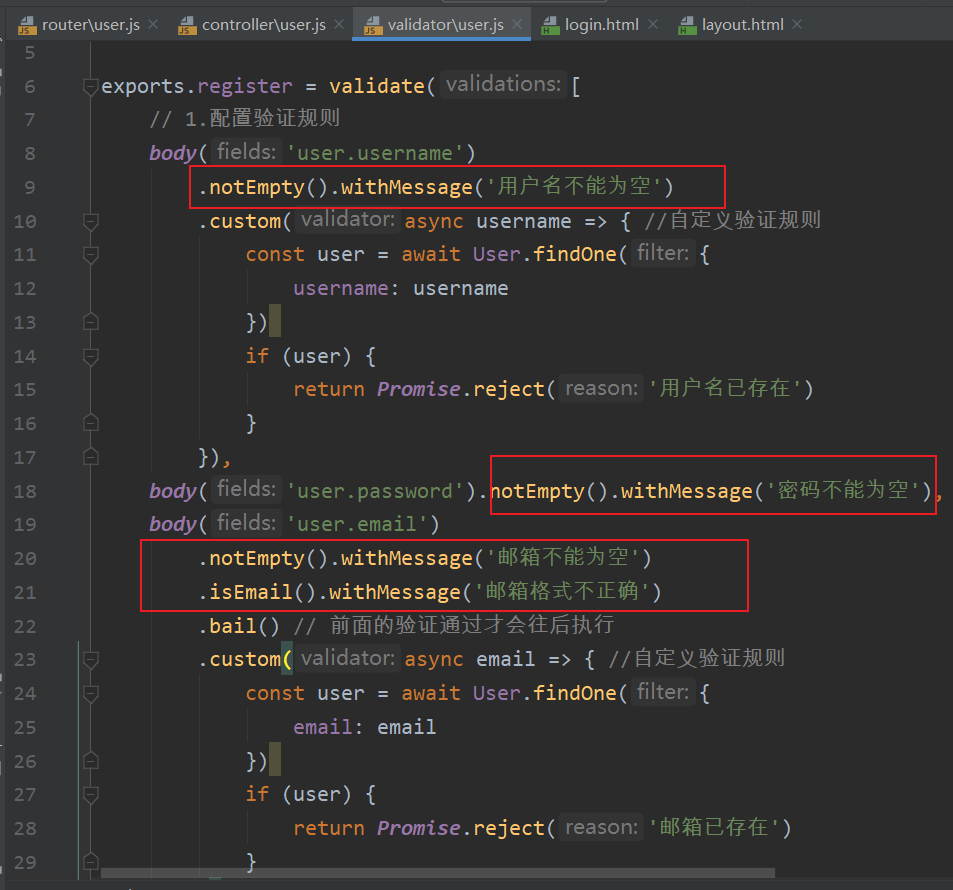The image size is (953, 890).
Task: Click 'Promise' on line 15
Action: [419, 389]
